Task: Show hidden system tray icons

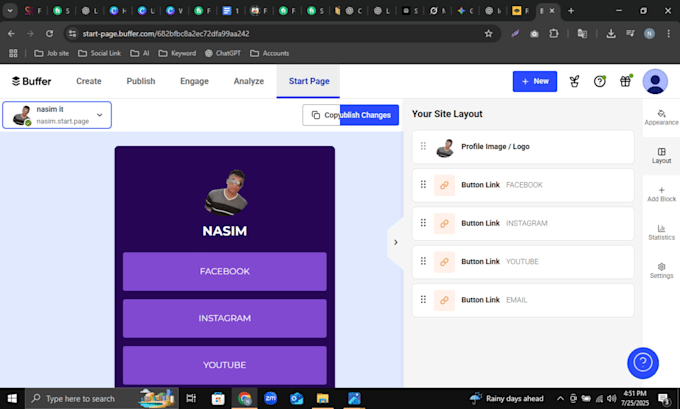Action: pyautogui.click(x=560, y=398)
